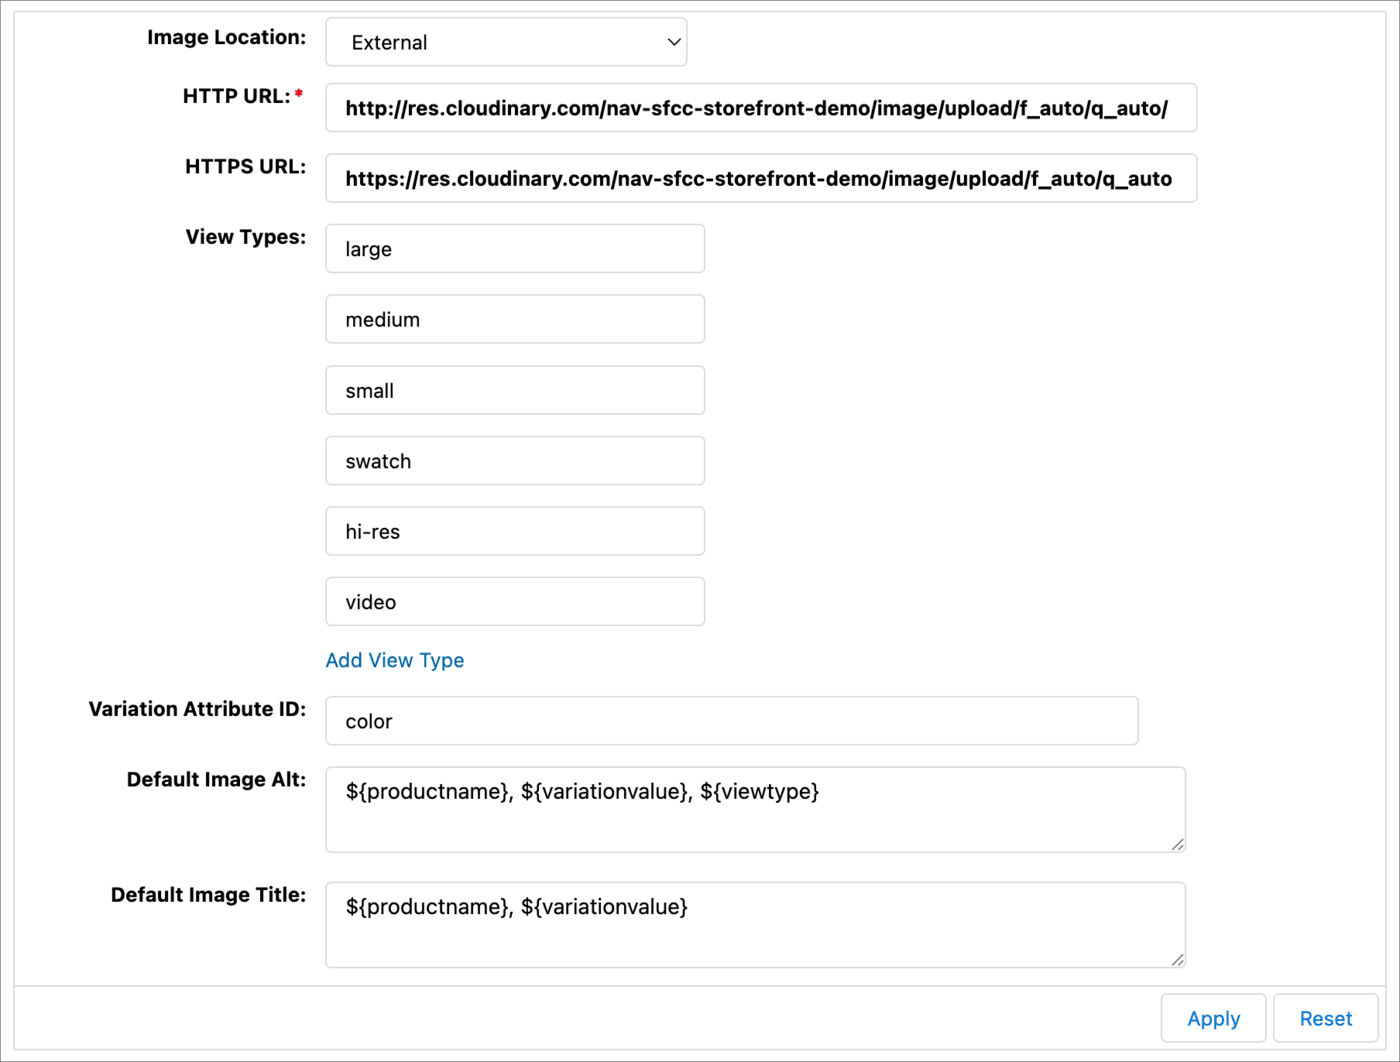Click the HTTP URL label
Image resolution: width=1400 pixels, height=1062 pixels.
[x=236, y=96]
